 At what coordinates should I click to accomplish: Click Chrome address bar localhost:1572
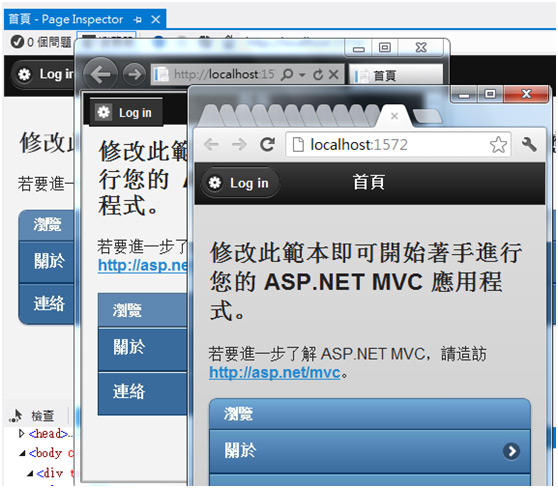point(398,145)
